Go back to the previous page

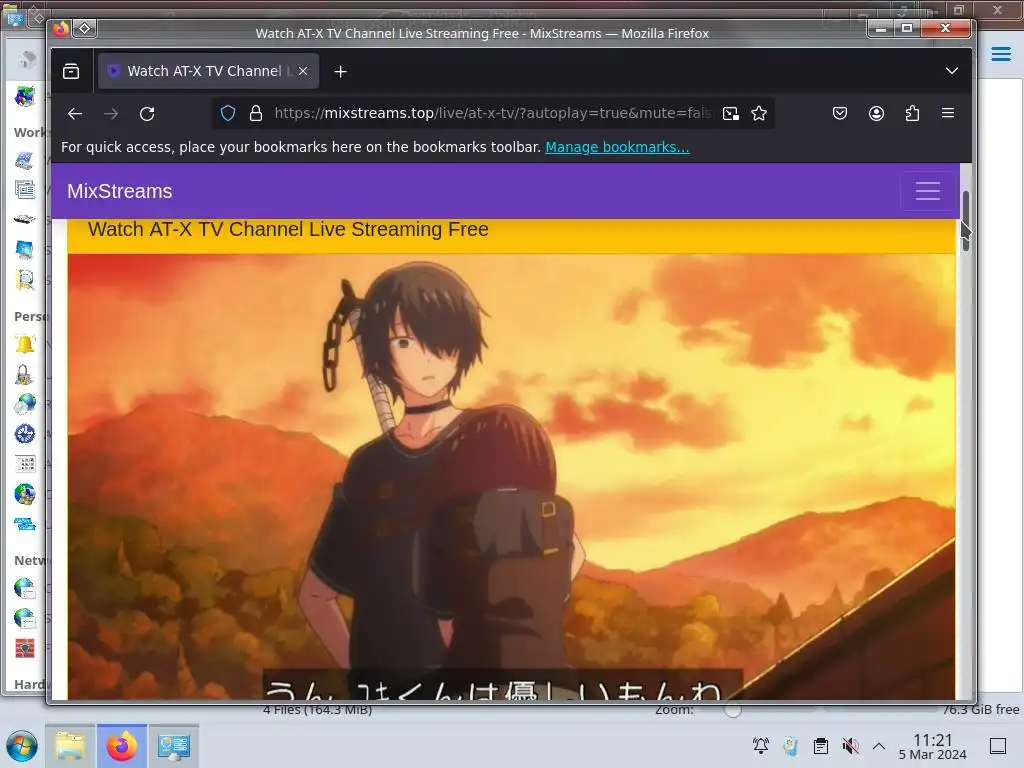click(x=74, y=114)
